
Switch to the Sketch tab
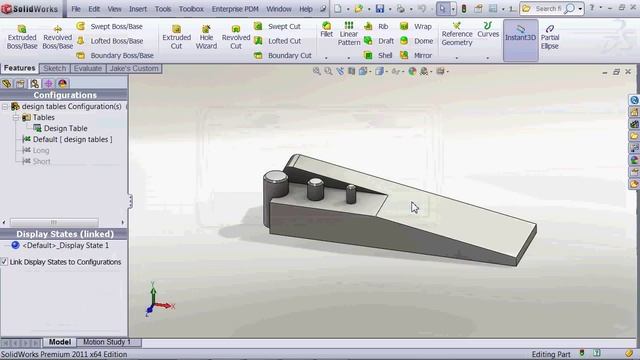(x=54, y=69)
